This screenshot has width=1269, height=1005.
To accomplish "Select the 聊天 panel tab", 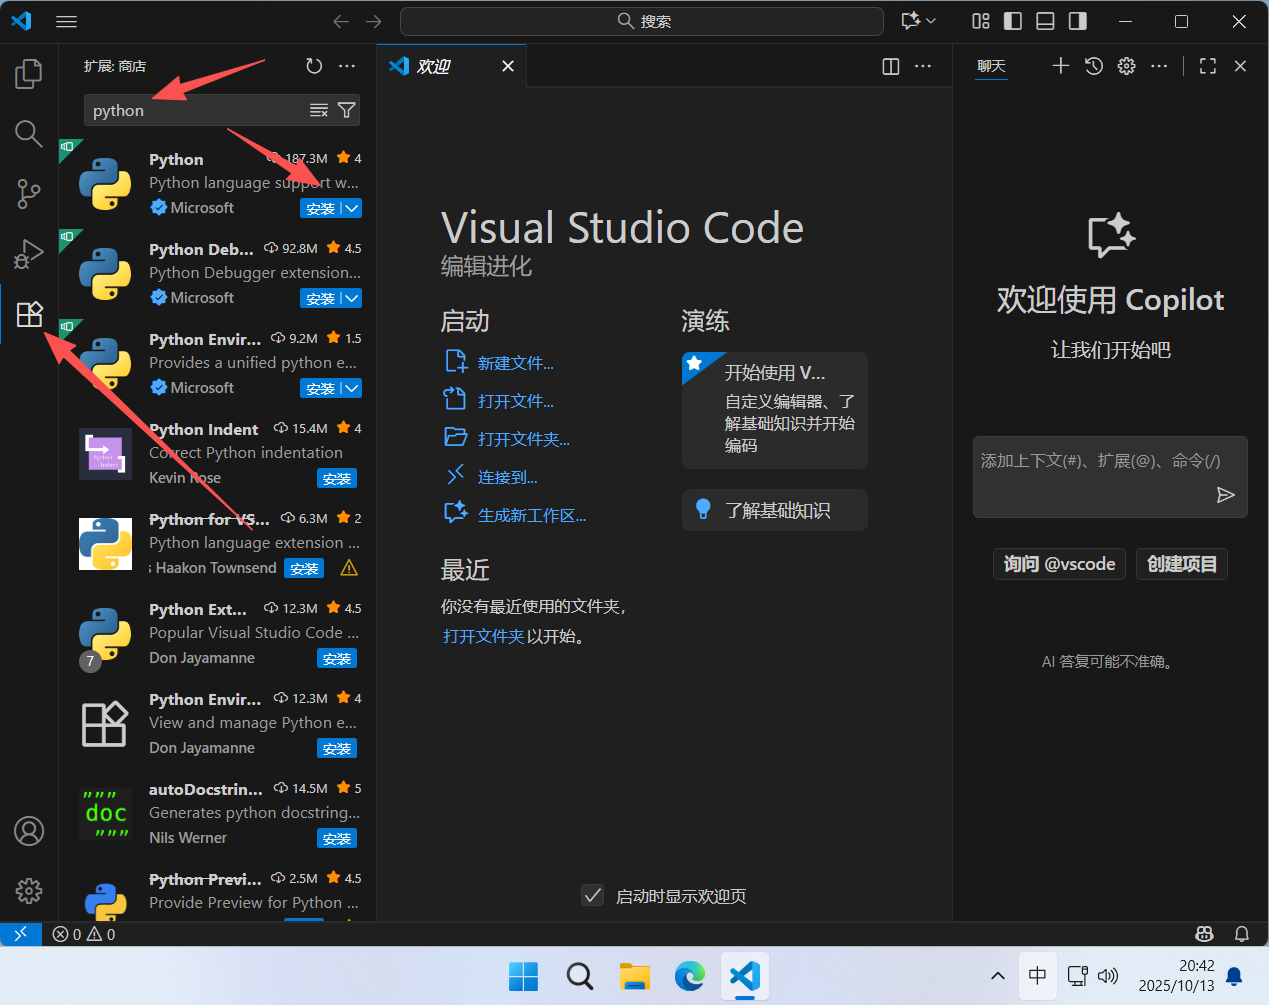I will [991, 66].
